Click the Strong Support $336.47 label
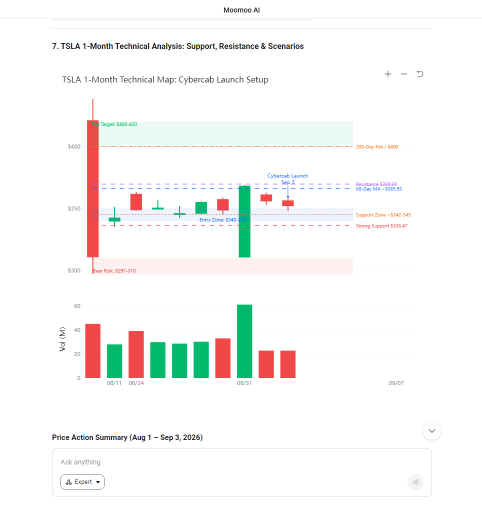 pos(381,226)
